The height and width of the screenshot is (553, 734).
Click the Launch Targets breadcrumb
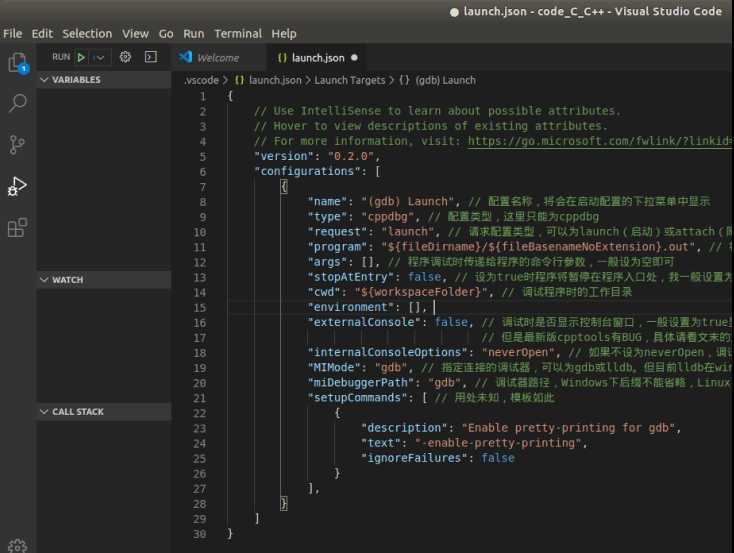(350, 80)
